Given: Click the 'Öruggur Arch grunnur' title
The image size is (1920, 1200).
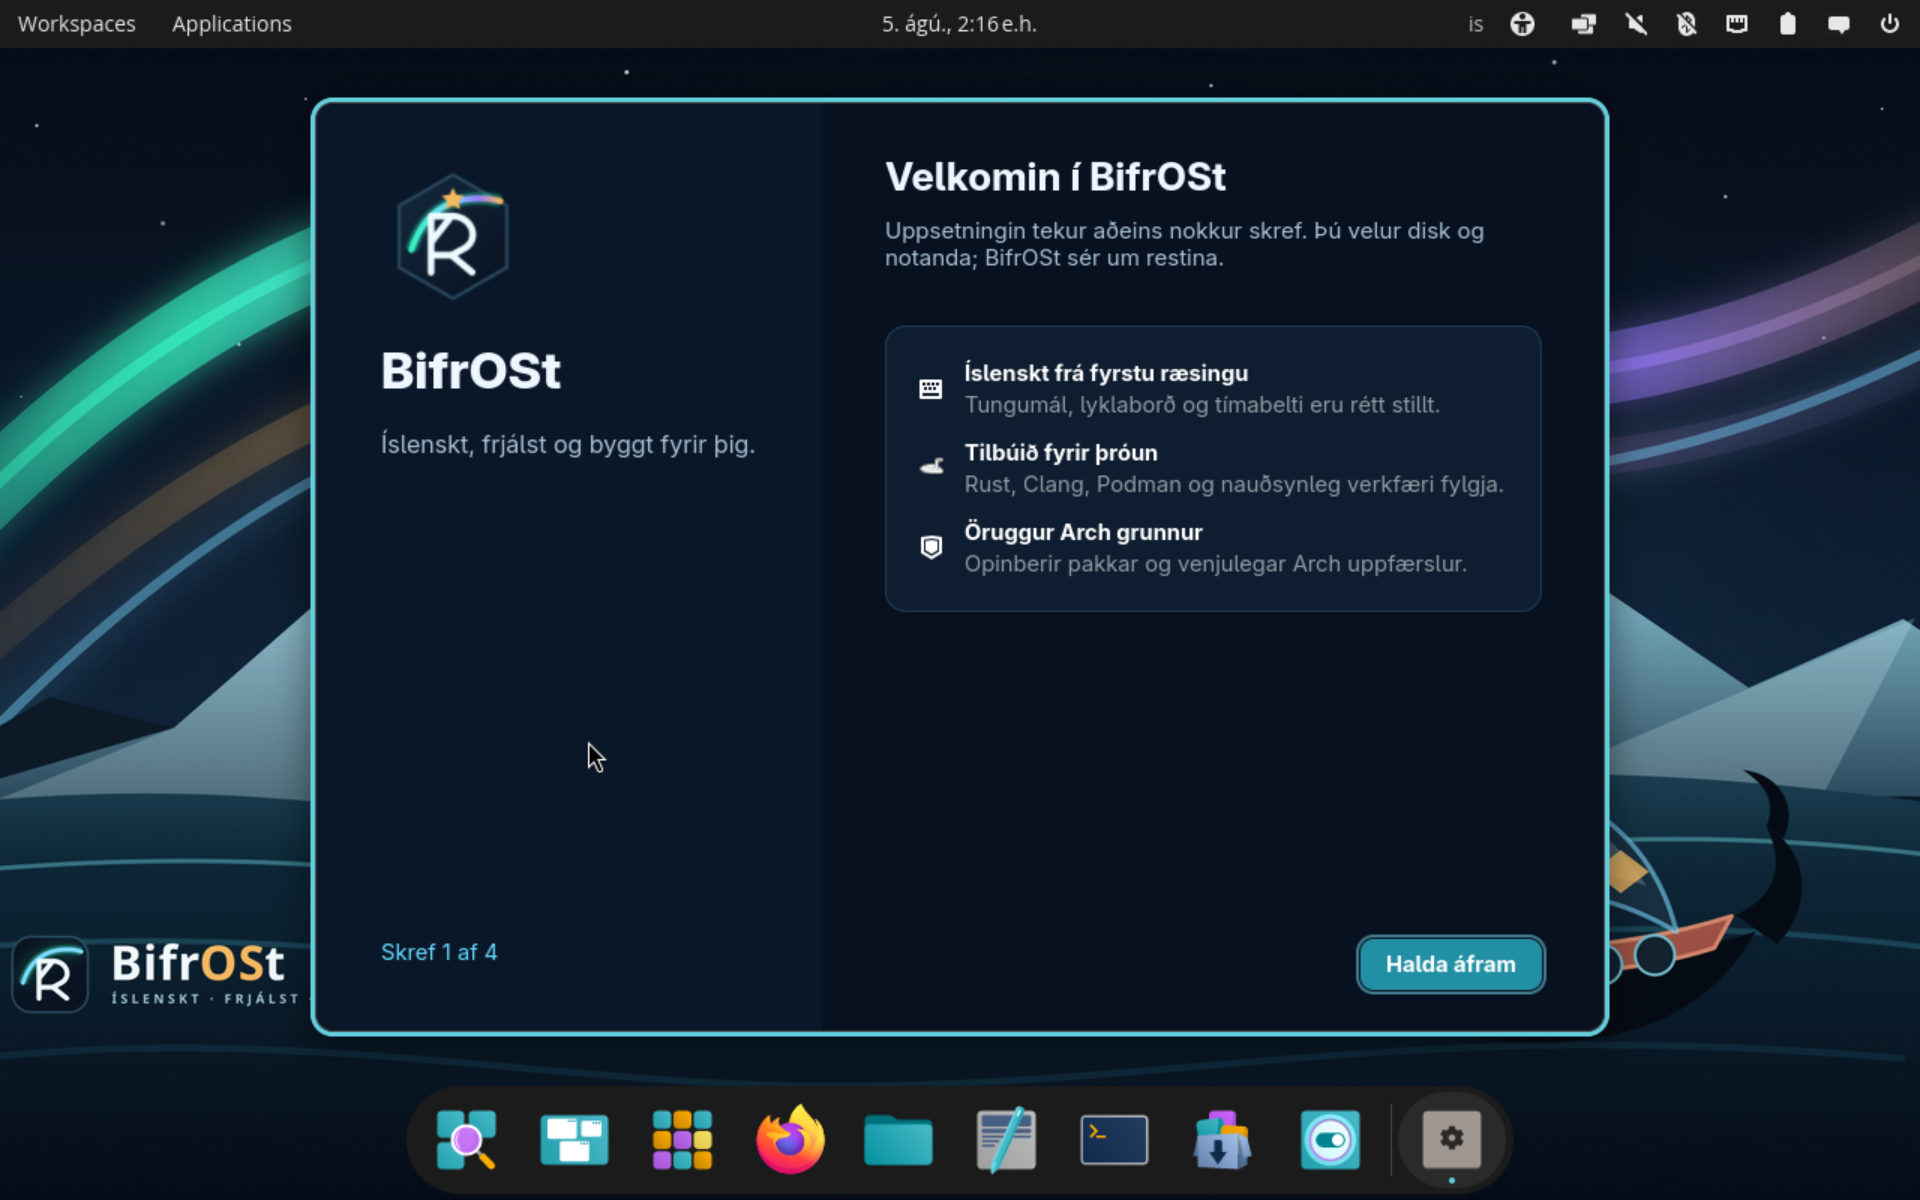Looking at the screenshot, I should click(1083, 532).
